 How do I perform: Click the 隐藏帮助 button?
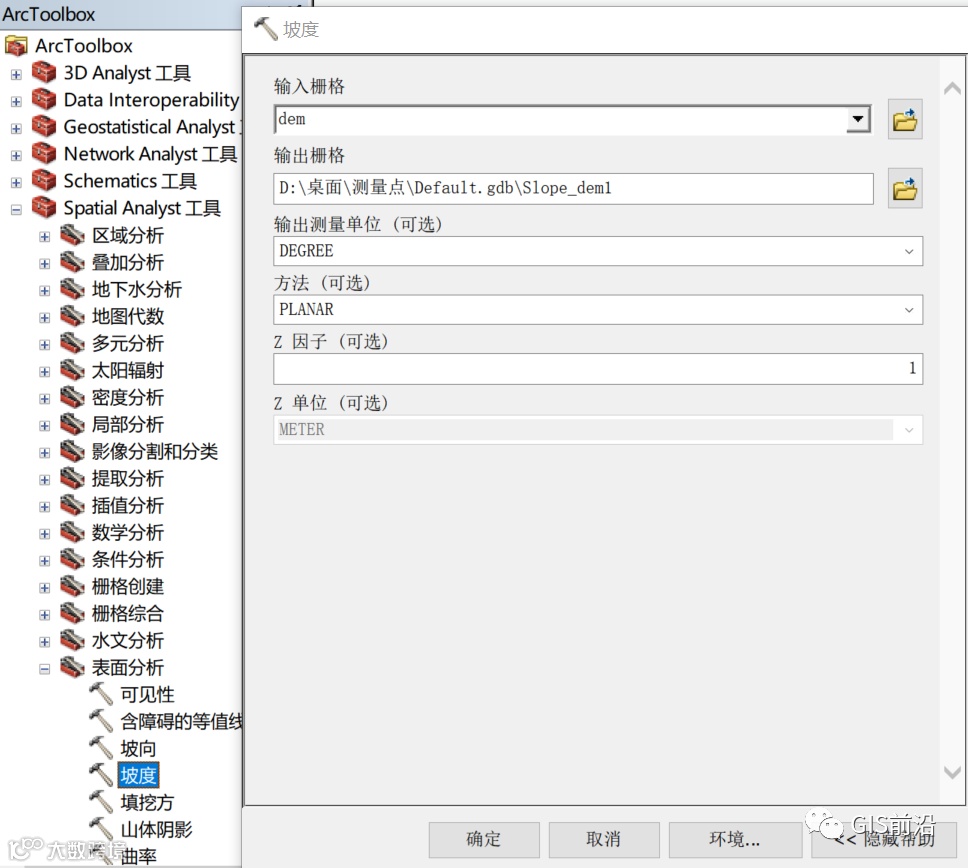[x=884, y=840]
